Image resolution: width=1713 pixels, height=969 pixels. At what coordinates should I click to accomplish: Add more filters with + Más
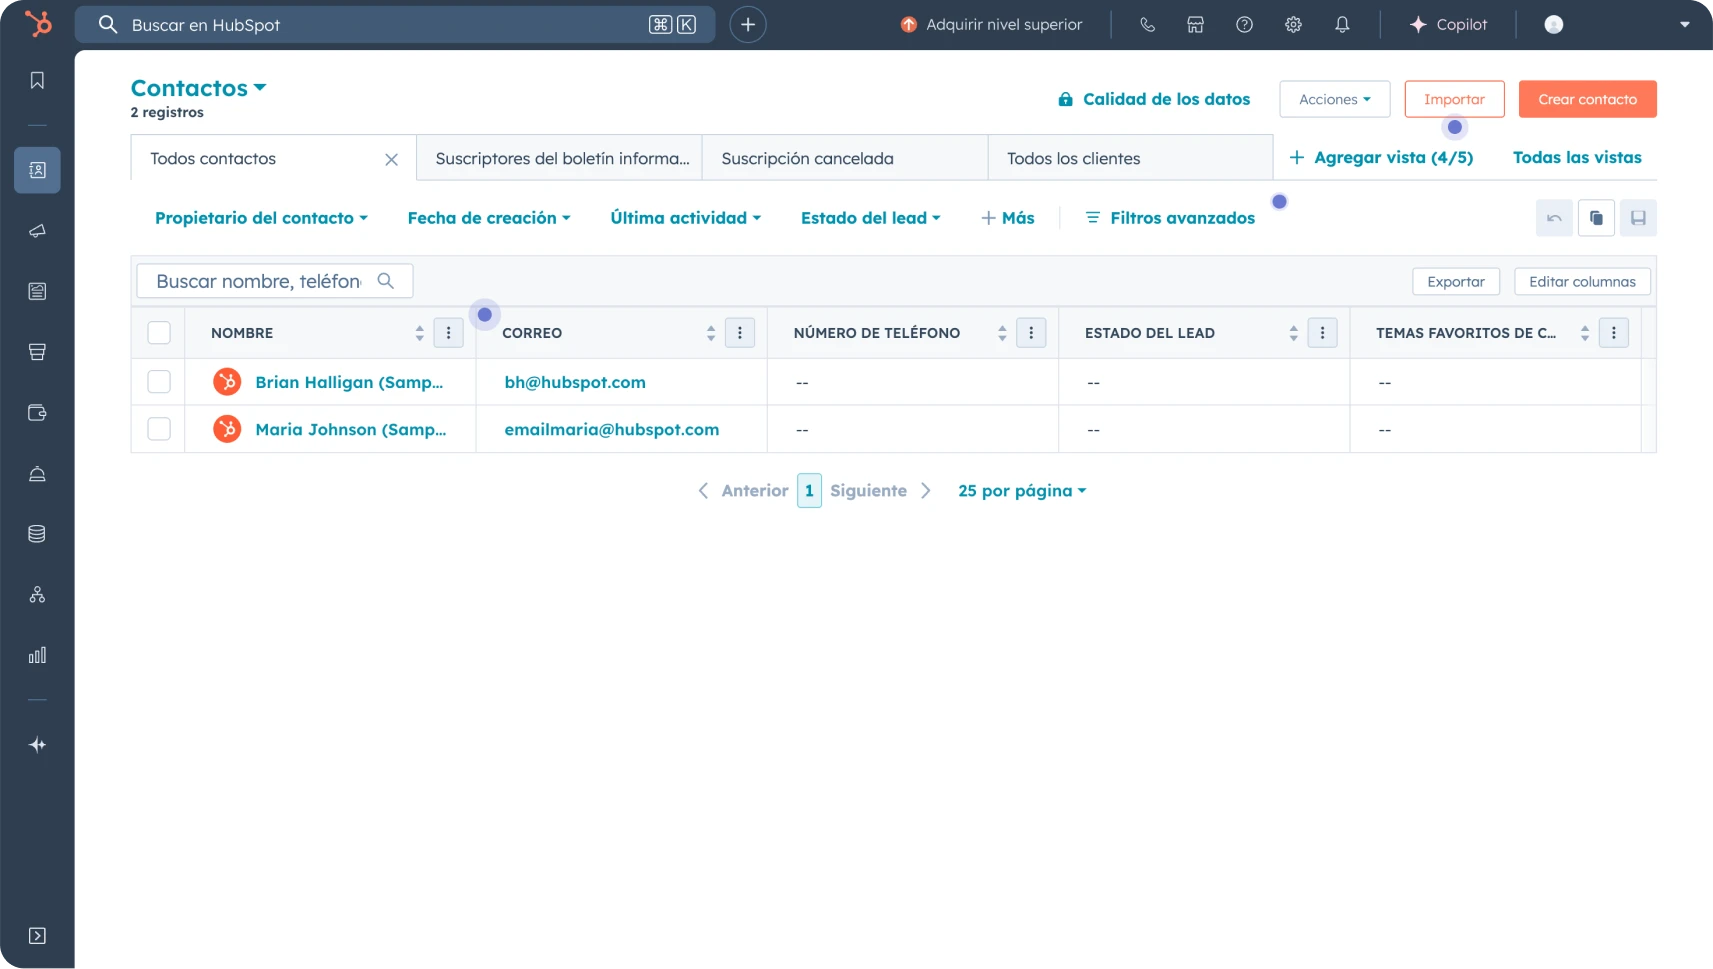click(x=1007, y=218)
